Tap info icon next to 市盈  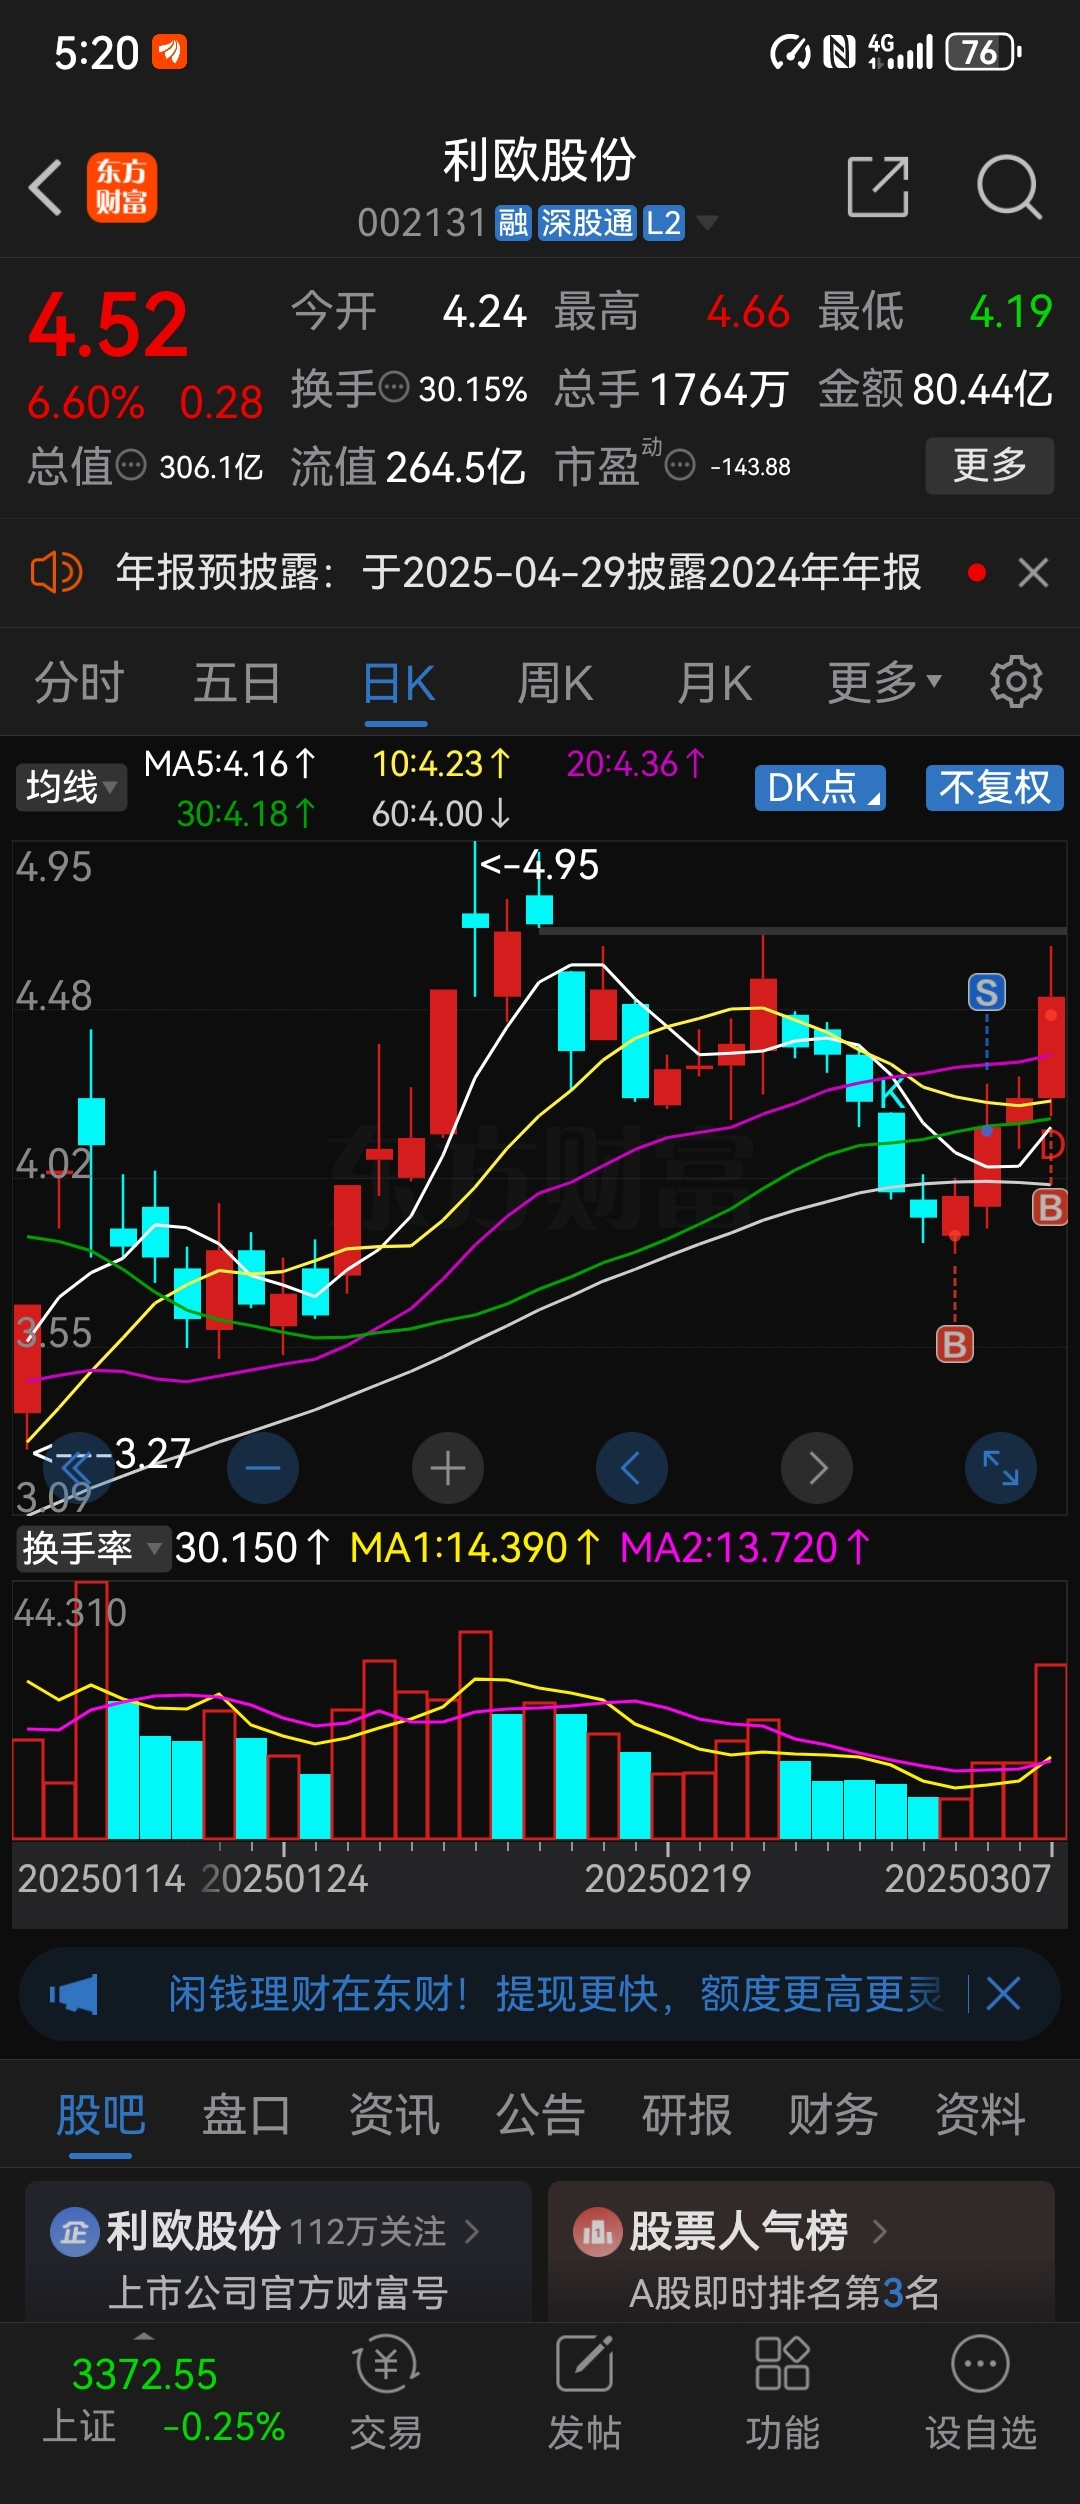(x=680, y=465)
